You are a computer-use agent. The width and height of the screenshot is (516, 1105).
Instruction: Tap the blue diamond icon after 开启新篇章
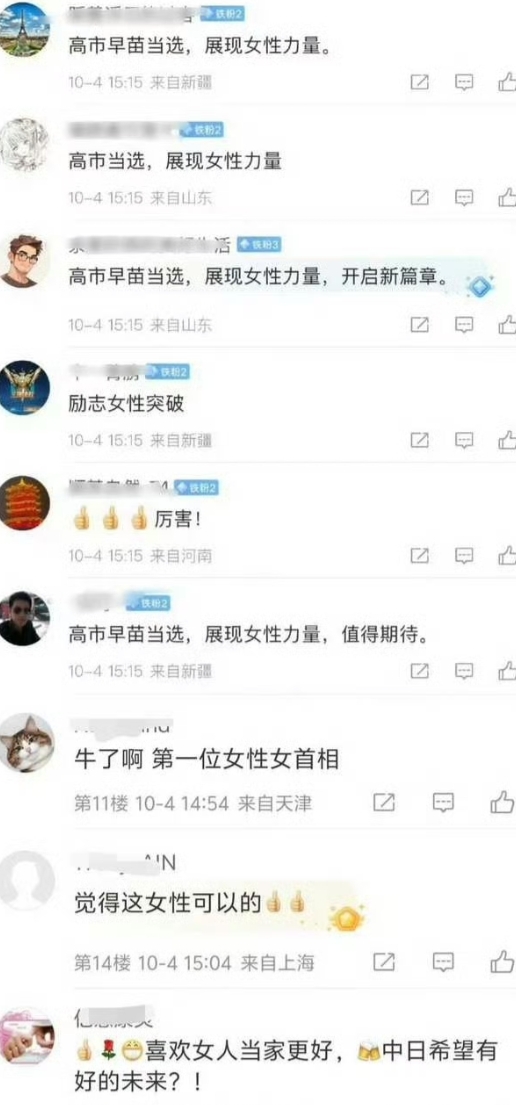coord(479,285)
